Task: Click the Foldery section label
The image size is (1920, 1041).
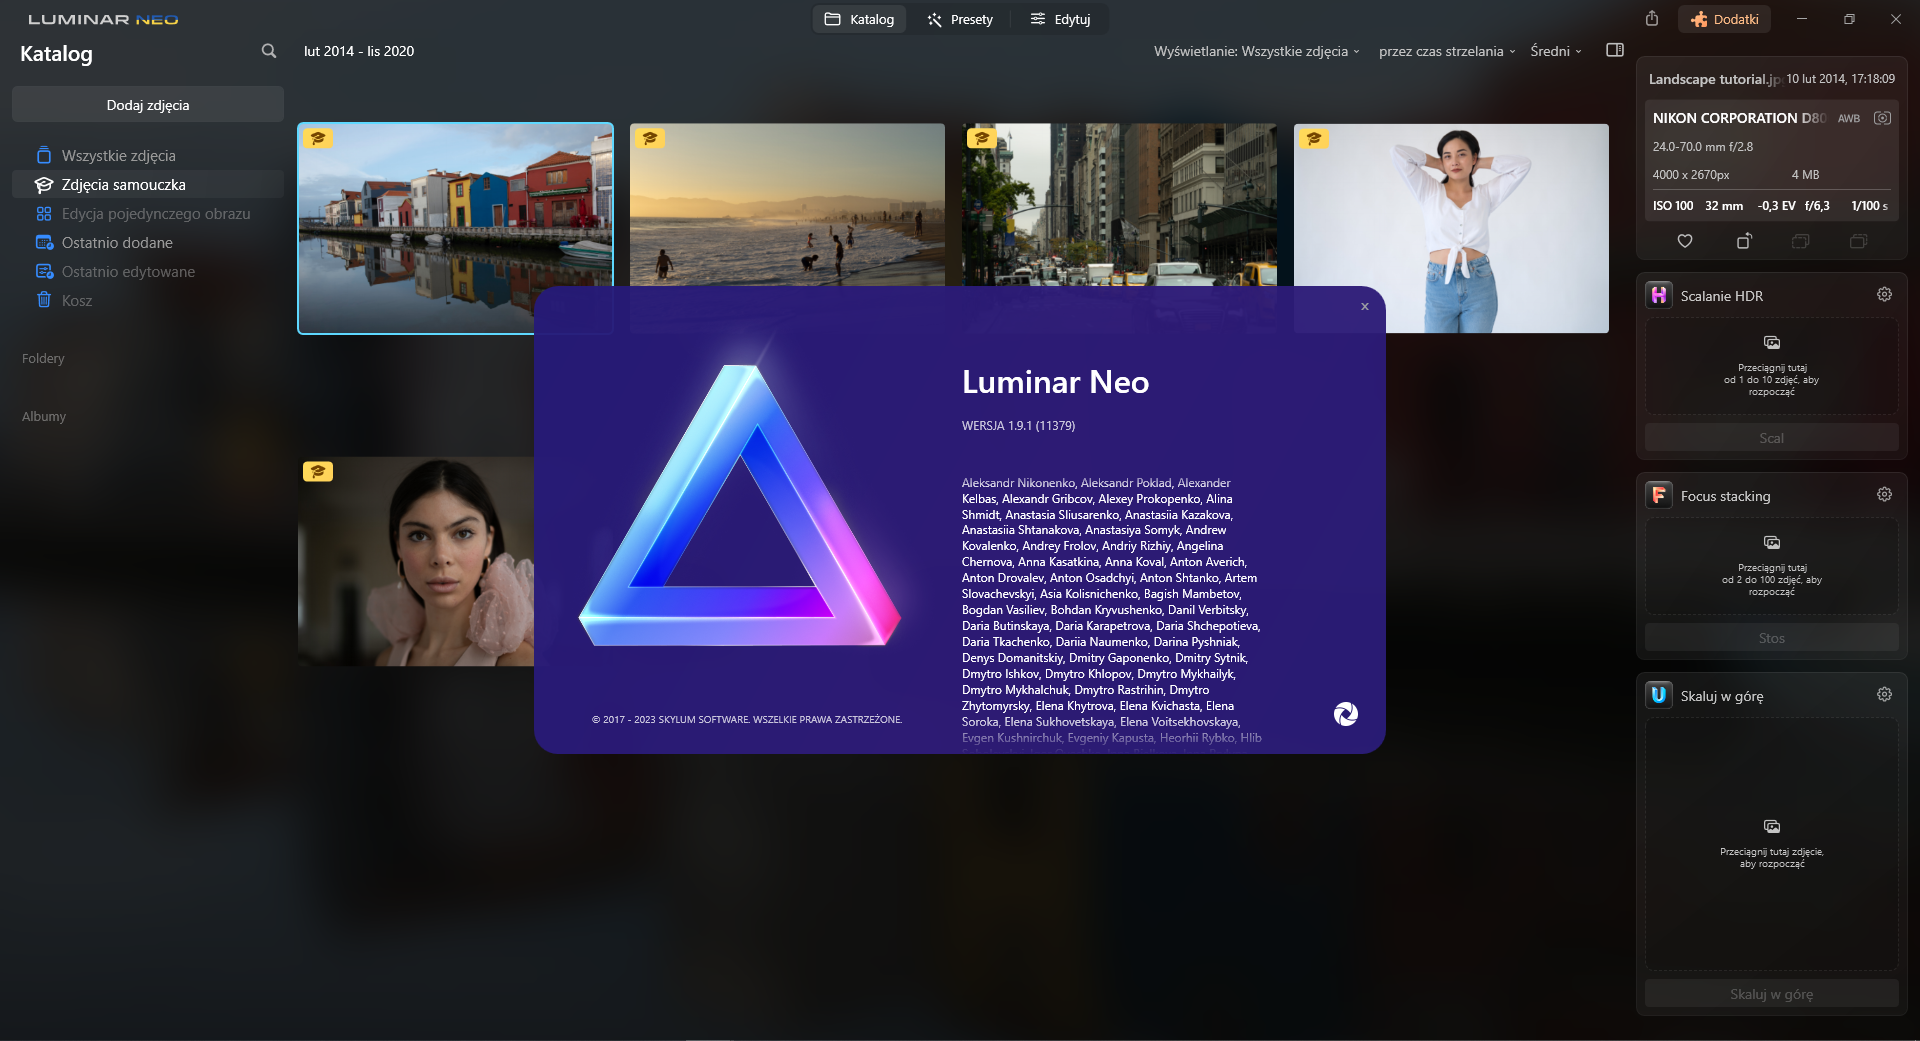Action: [x=43, y=358]
